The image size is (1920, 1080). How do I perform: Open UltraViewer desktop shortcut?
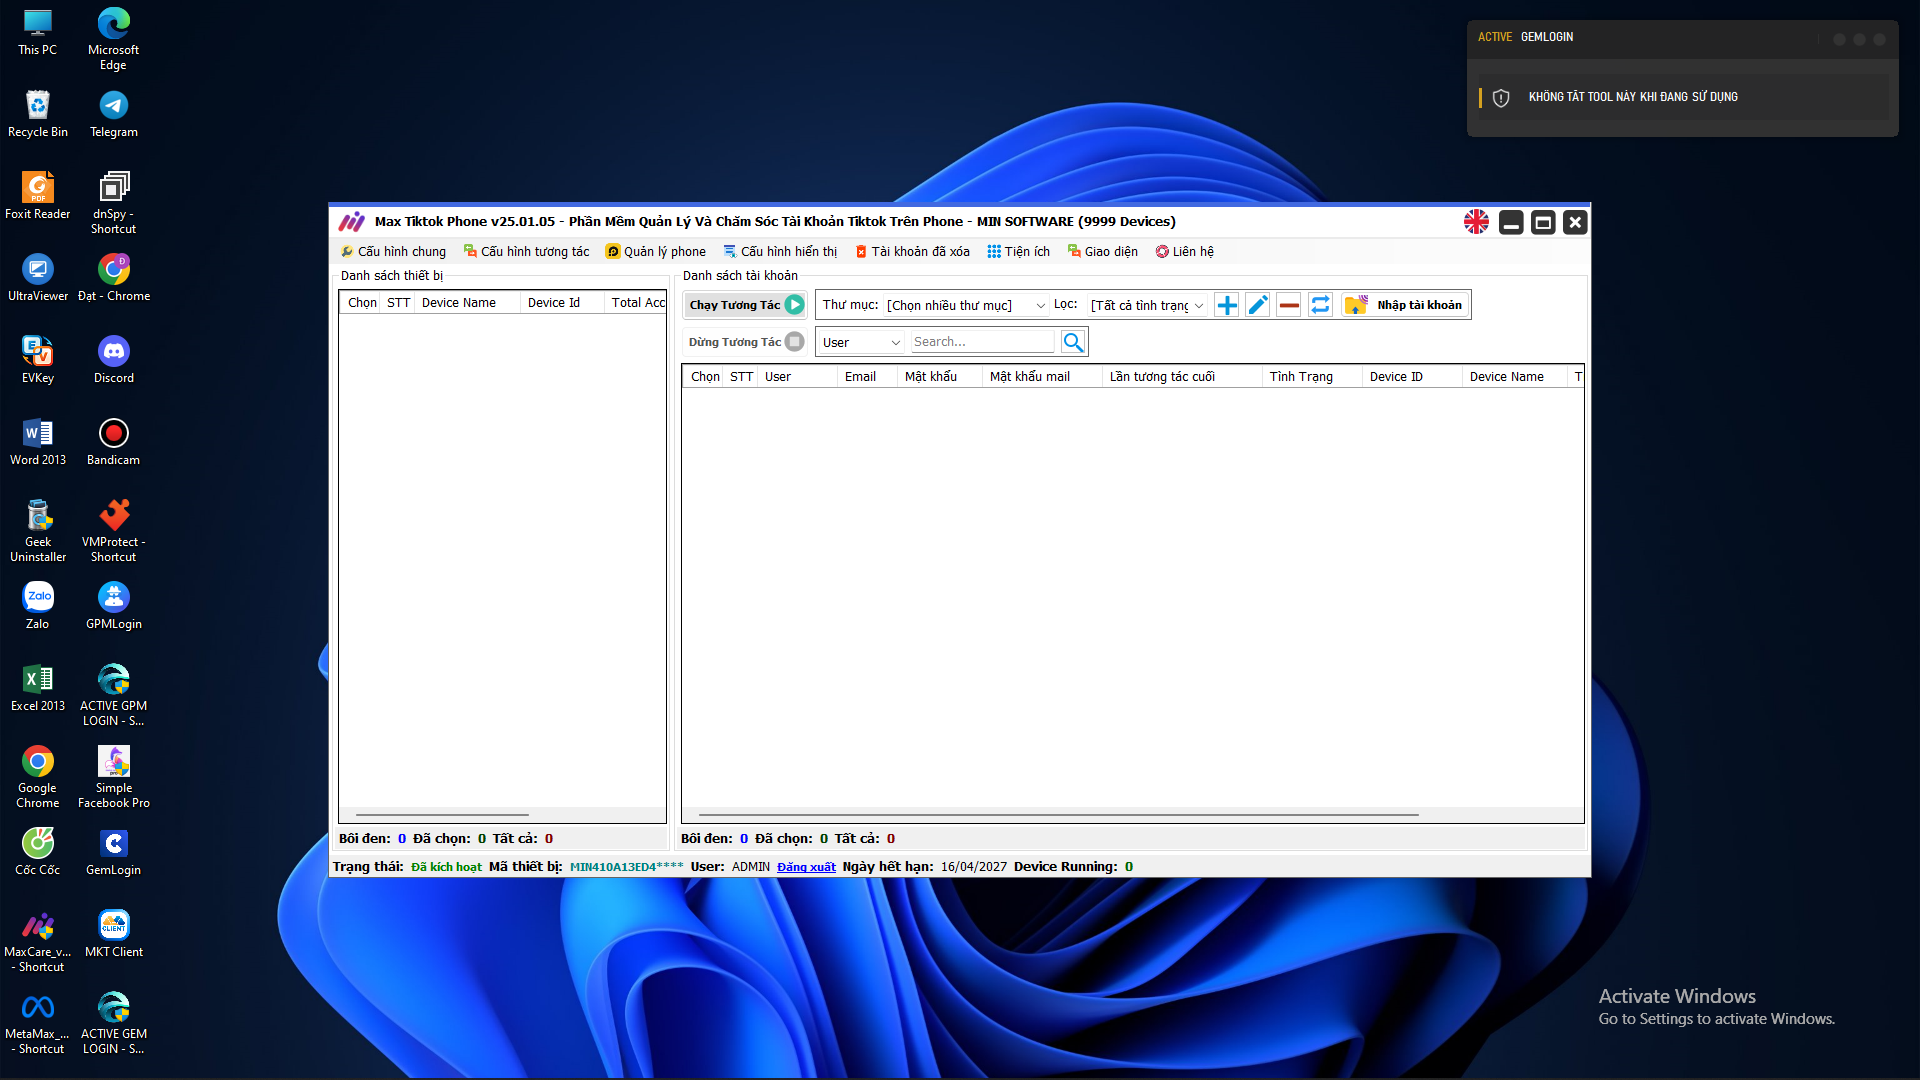click(38, 278)
